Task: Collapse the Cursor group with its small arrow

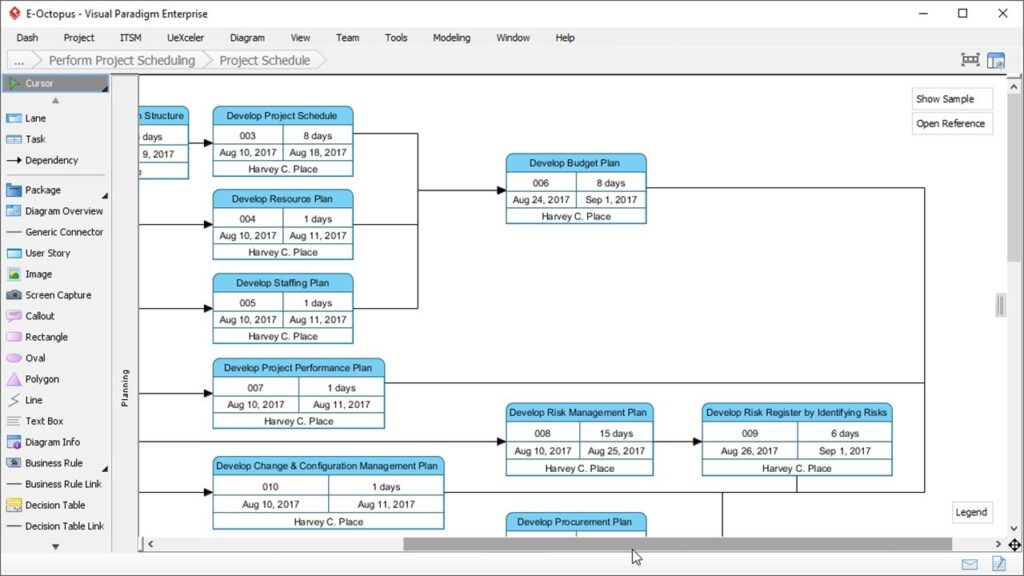Action: 57,100
